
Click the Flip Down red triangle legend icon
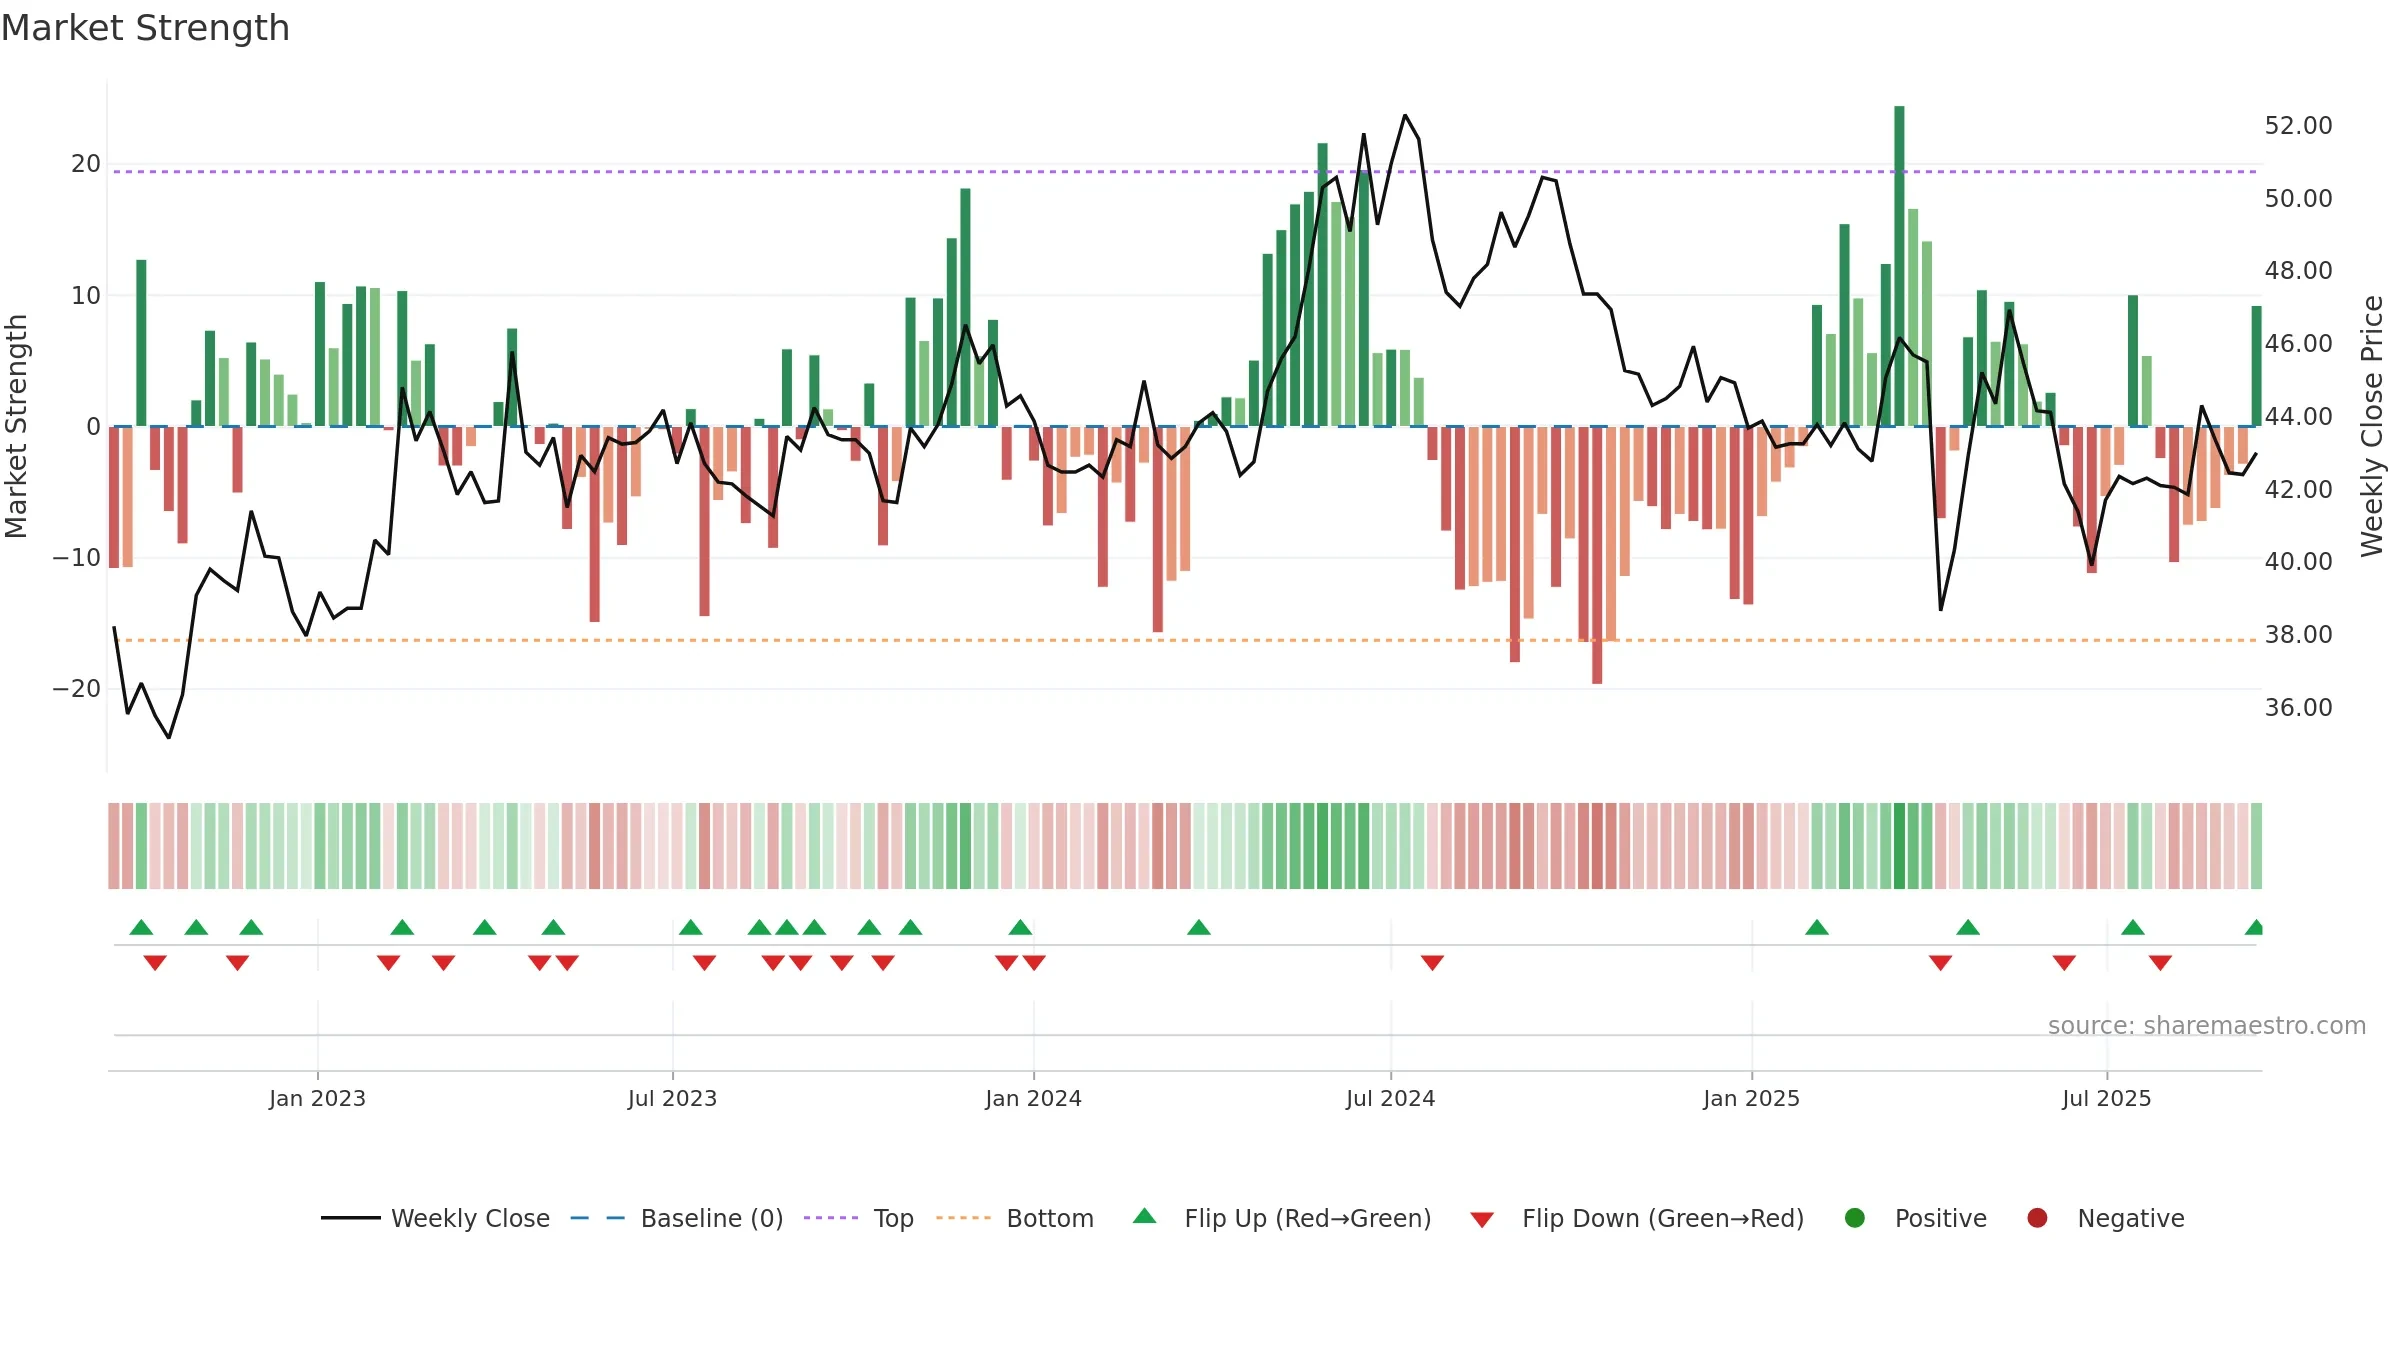(x=1482, y=1219)
